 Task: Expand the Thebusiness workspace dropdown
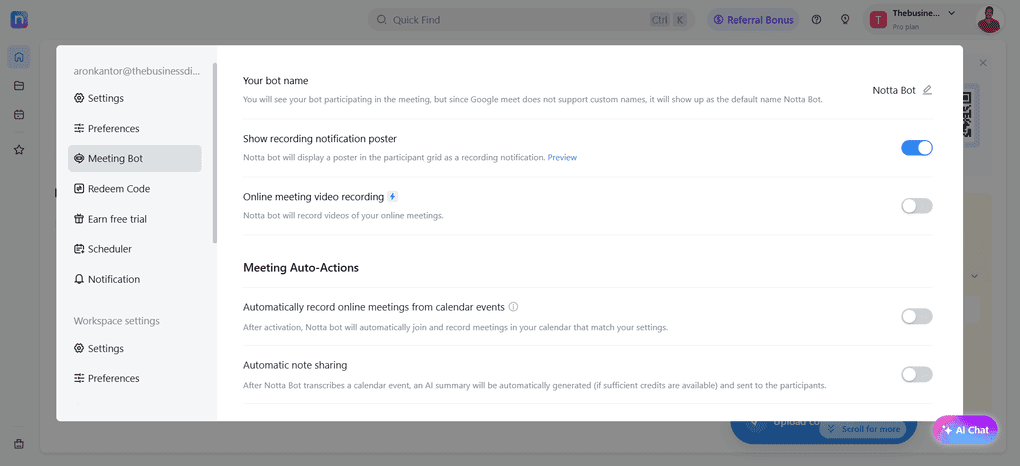pyautogui.click(x=952, y=13)
